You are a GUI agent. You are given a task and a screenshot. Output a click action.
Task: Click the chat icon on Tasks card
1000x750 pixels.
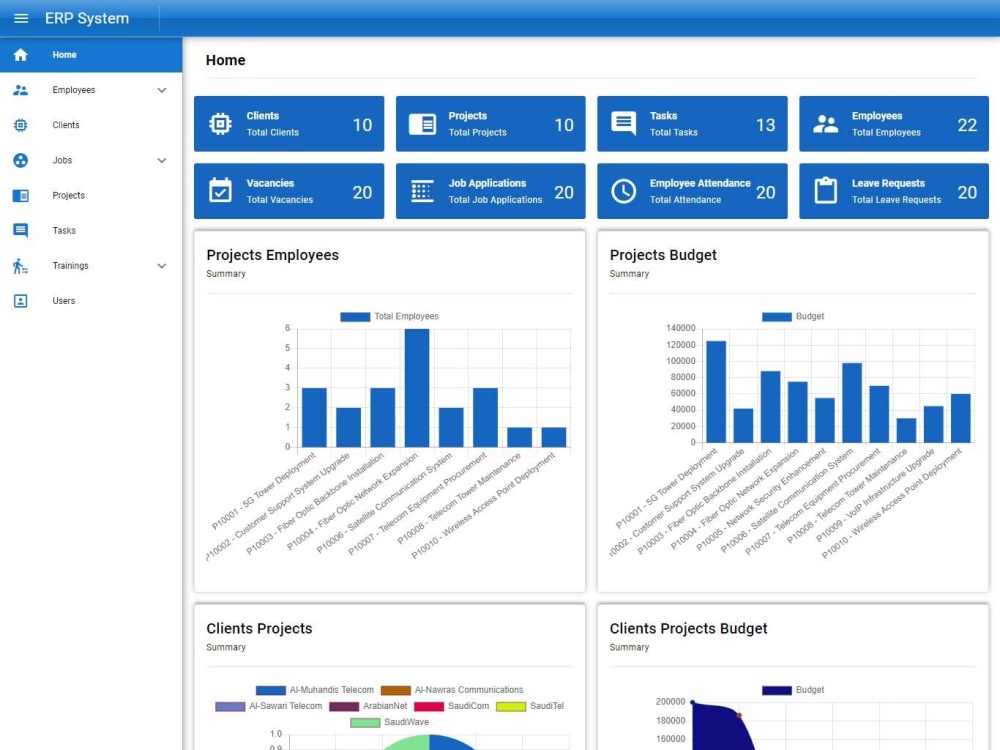click(x=623, y=124)
